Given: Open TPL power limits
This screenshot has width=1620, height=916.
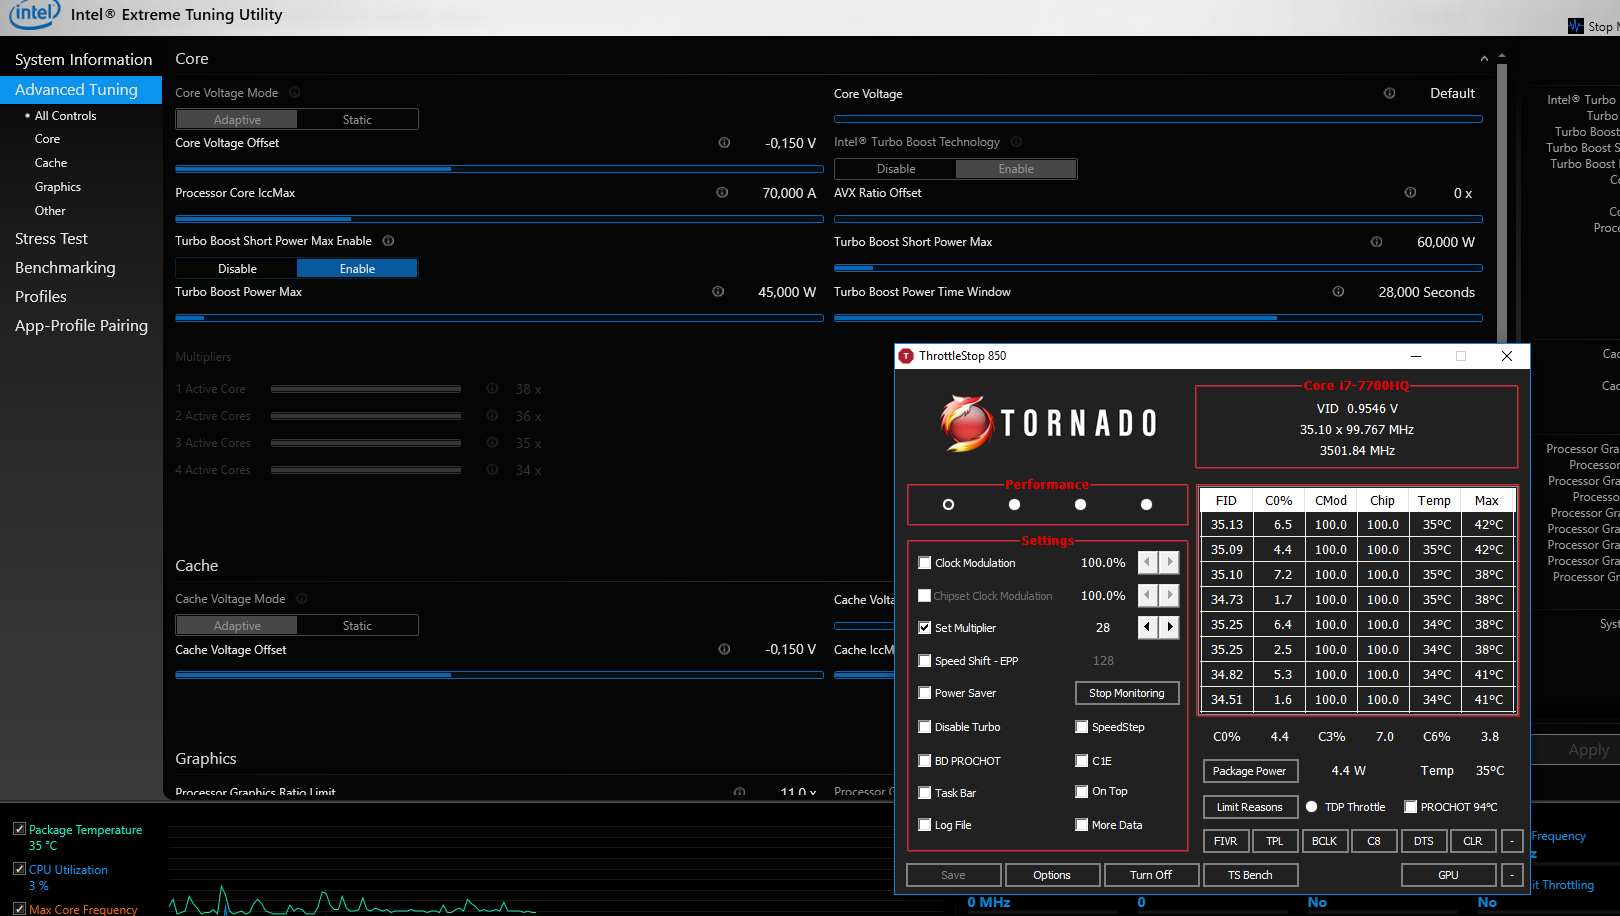Looking at the screenshot, I should tap(1275, 841).
